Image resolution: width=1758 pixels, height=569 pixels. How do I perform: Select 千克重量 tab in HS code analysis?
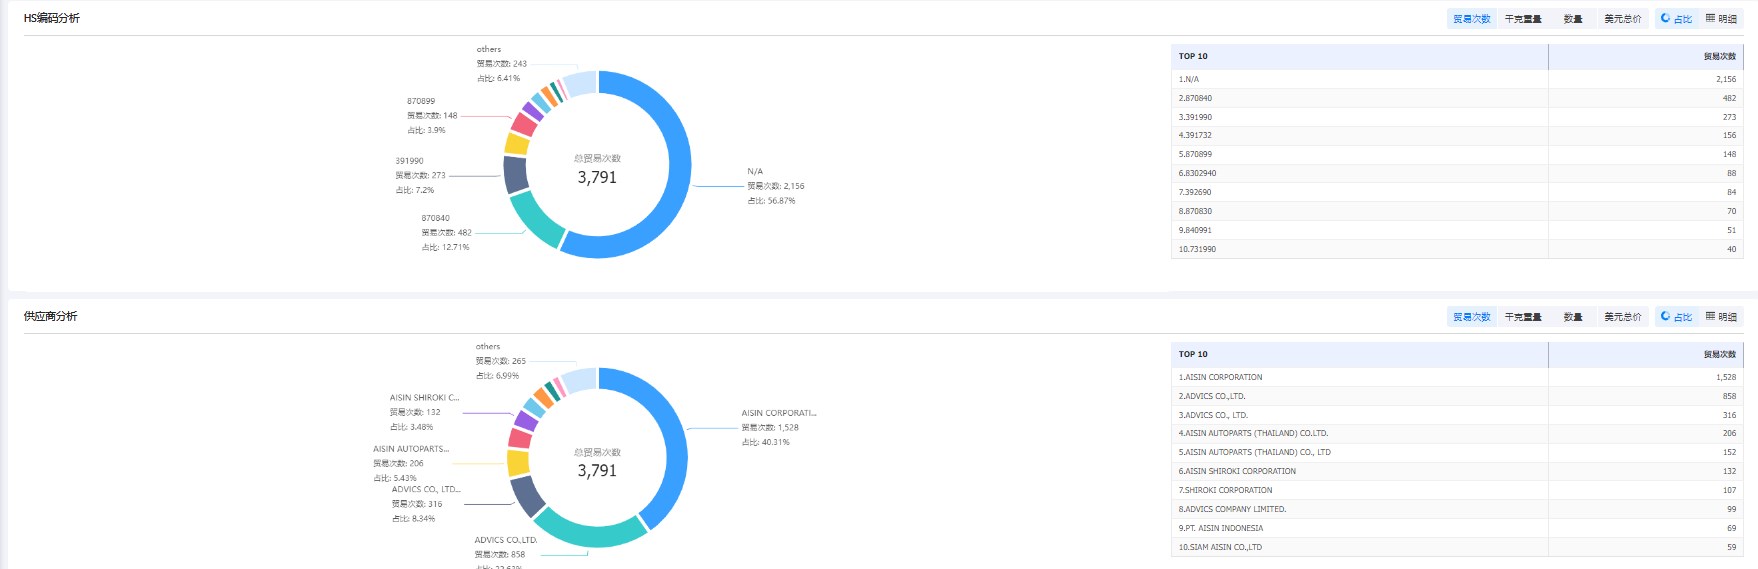pyautogui.click(x=1523, y=19)
